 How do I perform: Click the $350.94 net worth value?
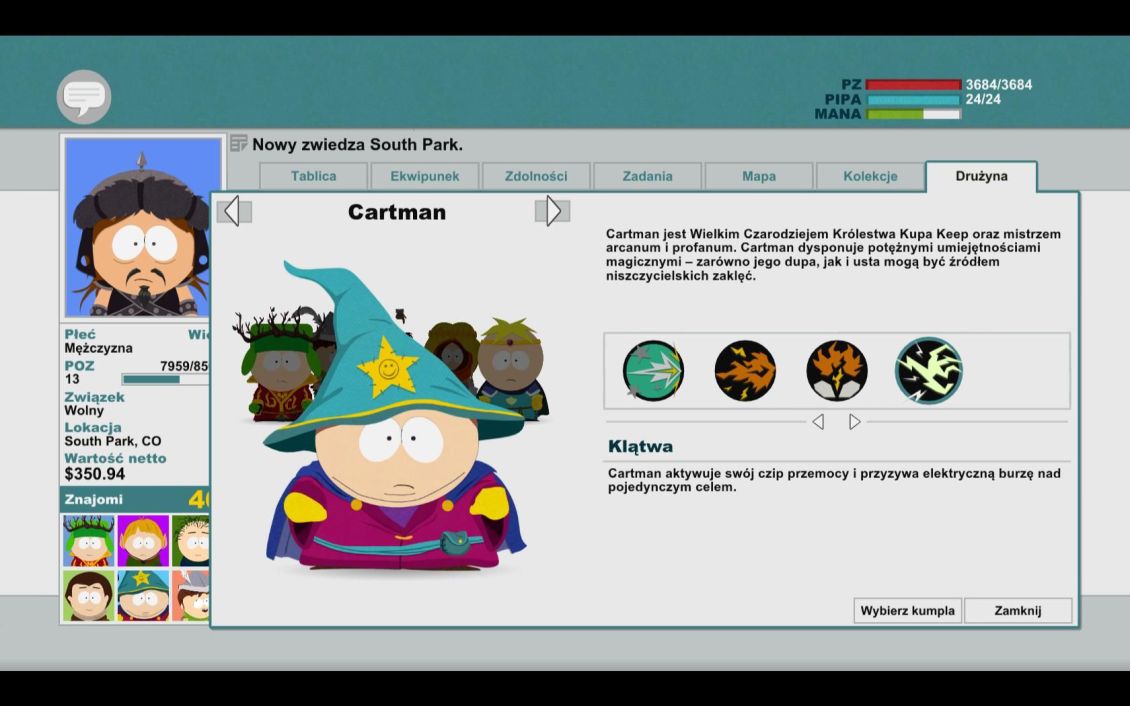[94, 474]
